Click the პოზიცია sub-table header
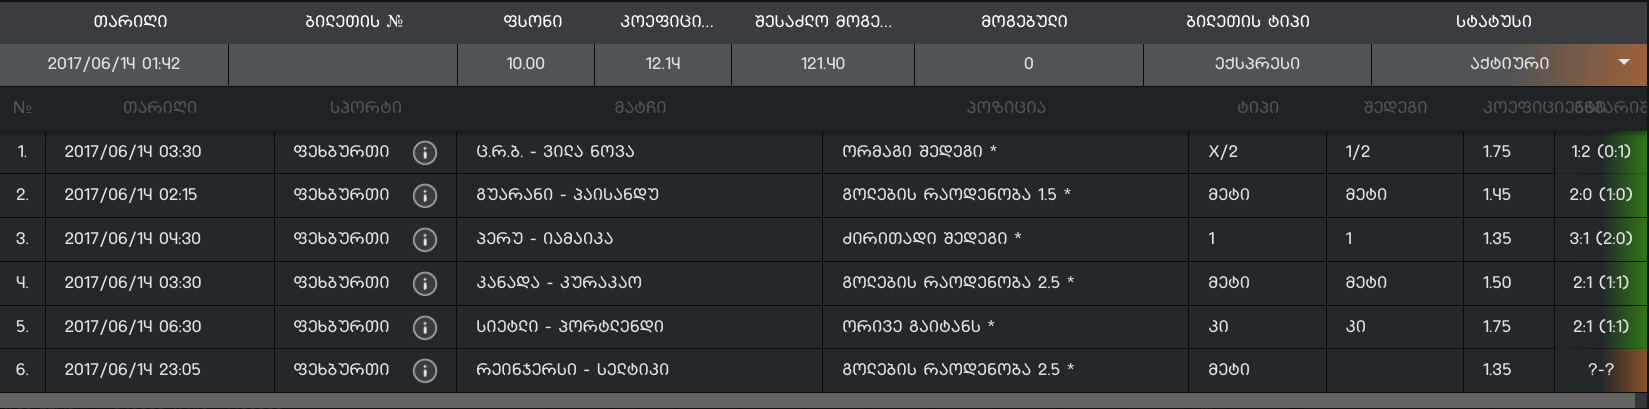This screenshot has height=409, width=1649. click(1005, 108)
